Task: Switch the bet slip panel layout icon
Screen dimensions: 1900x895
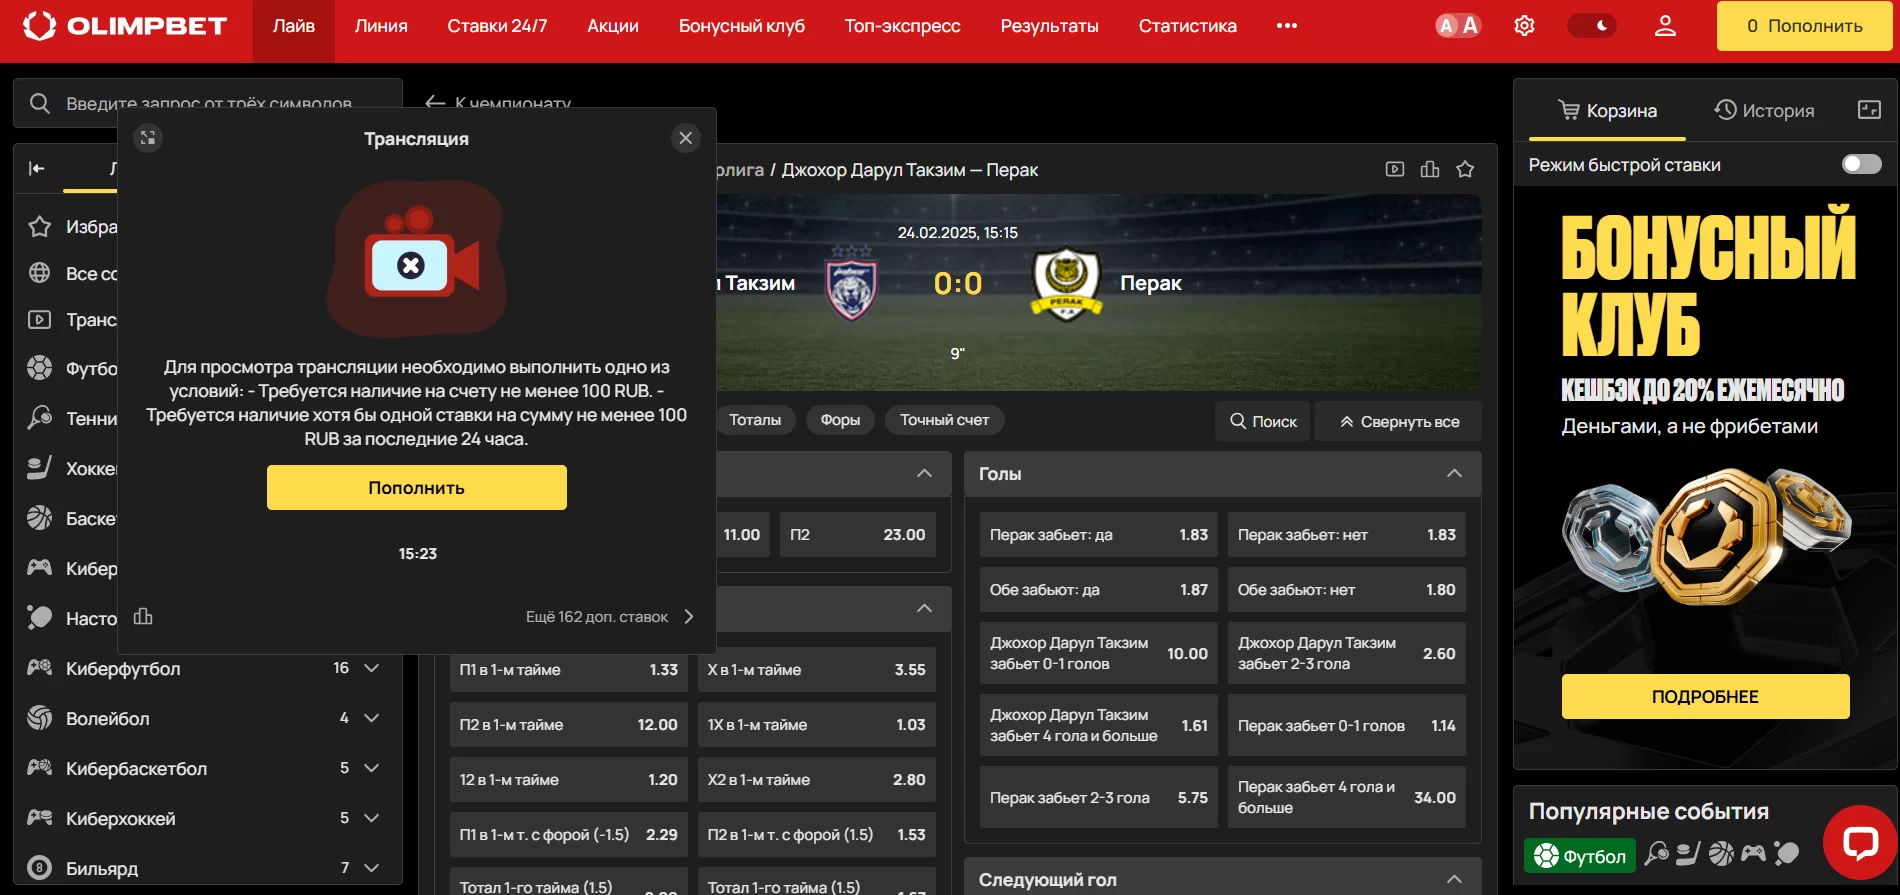Action: pyautogui.click(x=1869, y=110)
